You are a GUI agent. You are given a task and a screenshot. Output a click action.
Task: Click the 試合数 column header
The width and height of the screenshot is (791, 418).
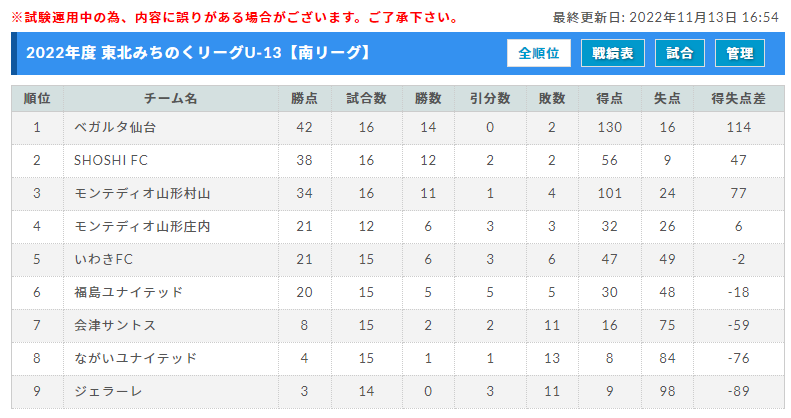367,98
